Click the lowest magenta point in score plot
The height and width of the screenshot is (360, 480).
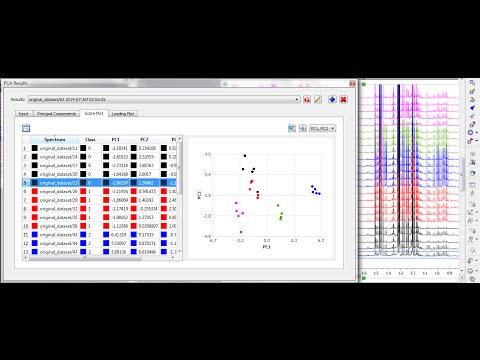click(x=241, y=232)
